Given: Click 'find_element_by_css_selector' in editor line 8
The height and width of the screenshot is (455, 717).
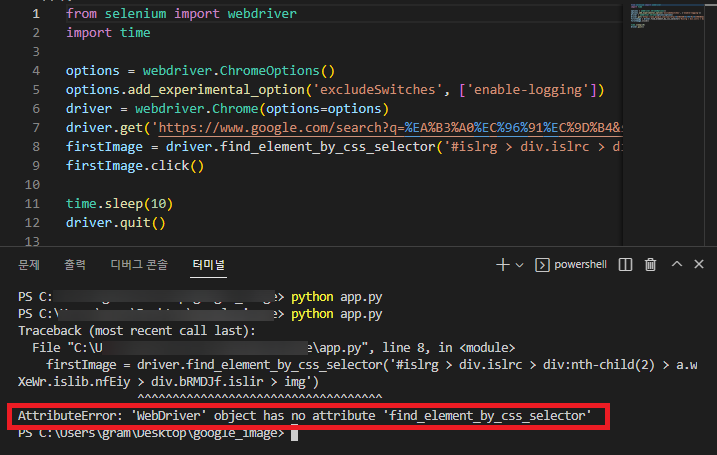Looking at the screenshot, I should [327, 147].
